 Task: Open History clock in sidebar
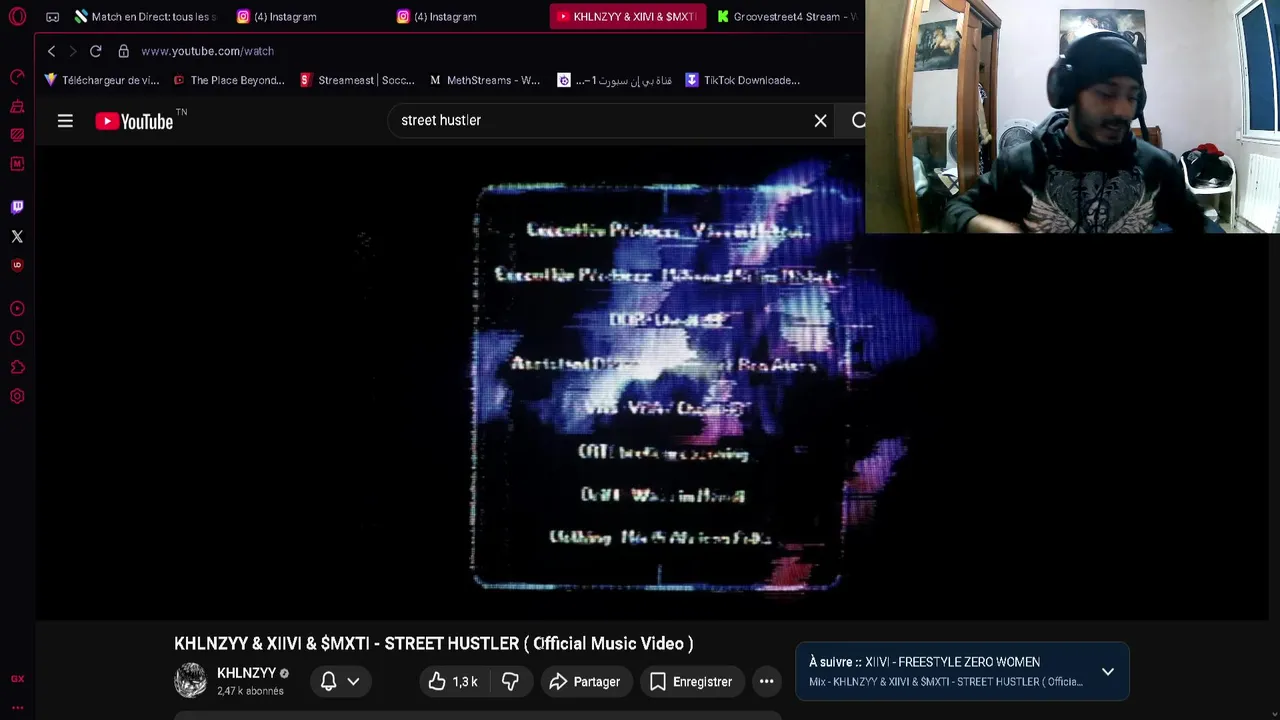[x=17, y=338]
